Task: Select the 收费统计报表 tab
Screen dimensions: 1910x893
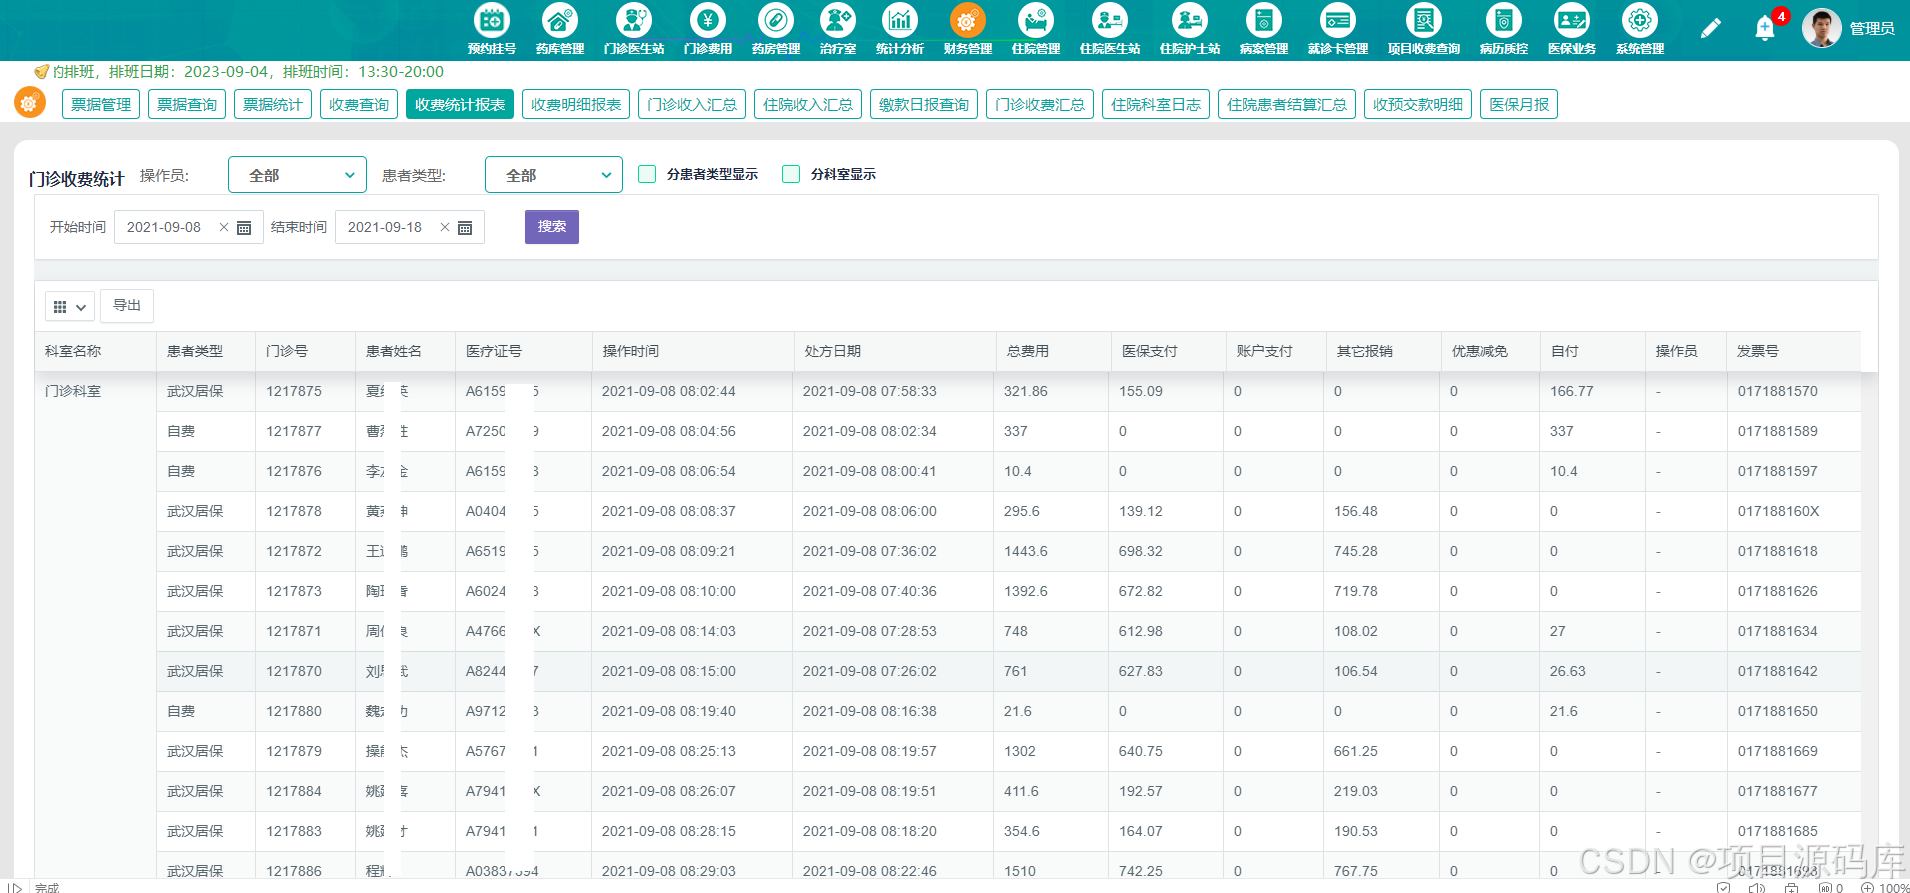Action: [460, 104]
